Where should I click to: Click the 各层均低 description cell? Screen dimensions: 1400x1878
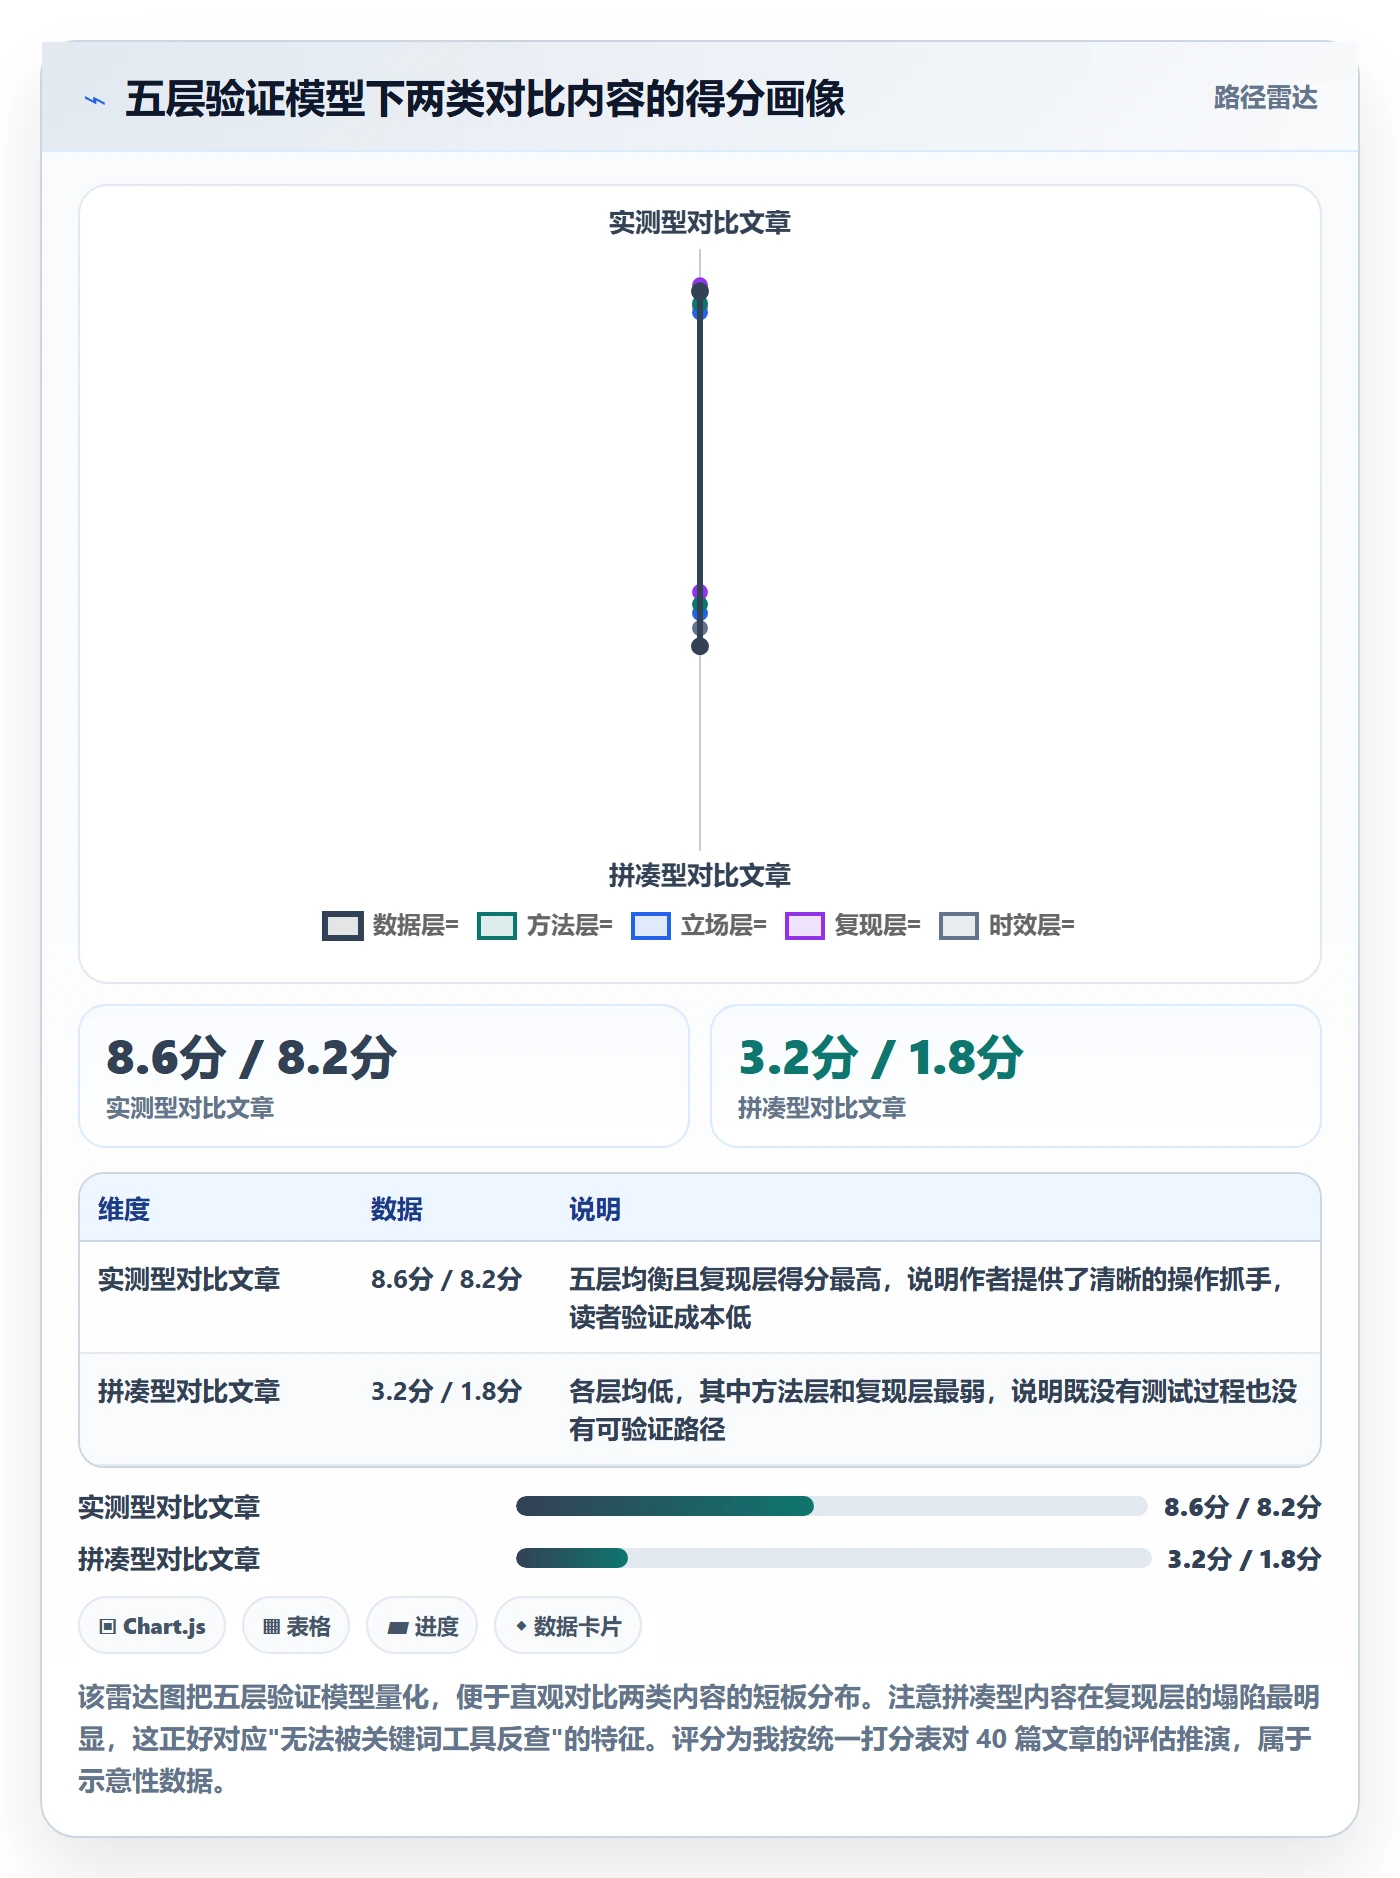coord(933,1410)
